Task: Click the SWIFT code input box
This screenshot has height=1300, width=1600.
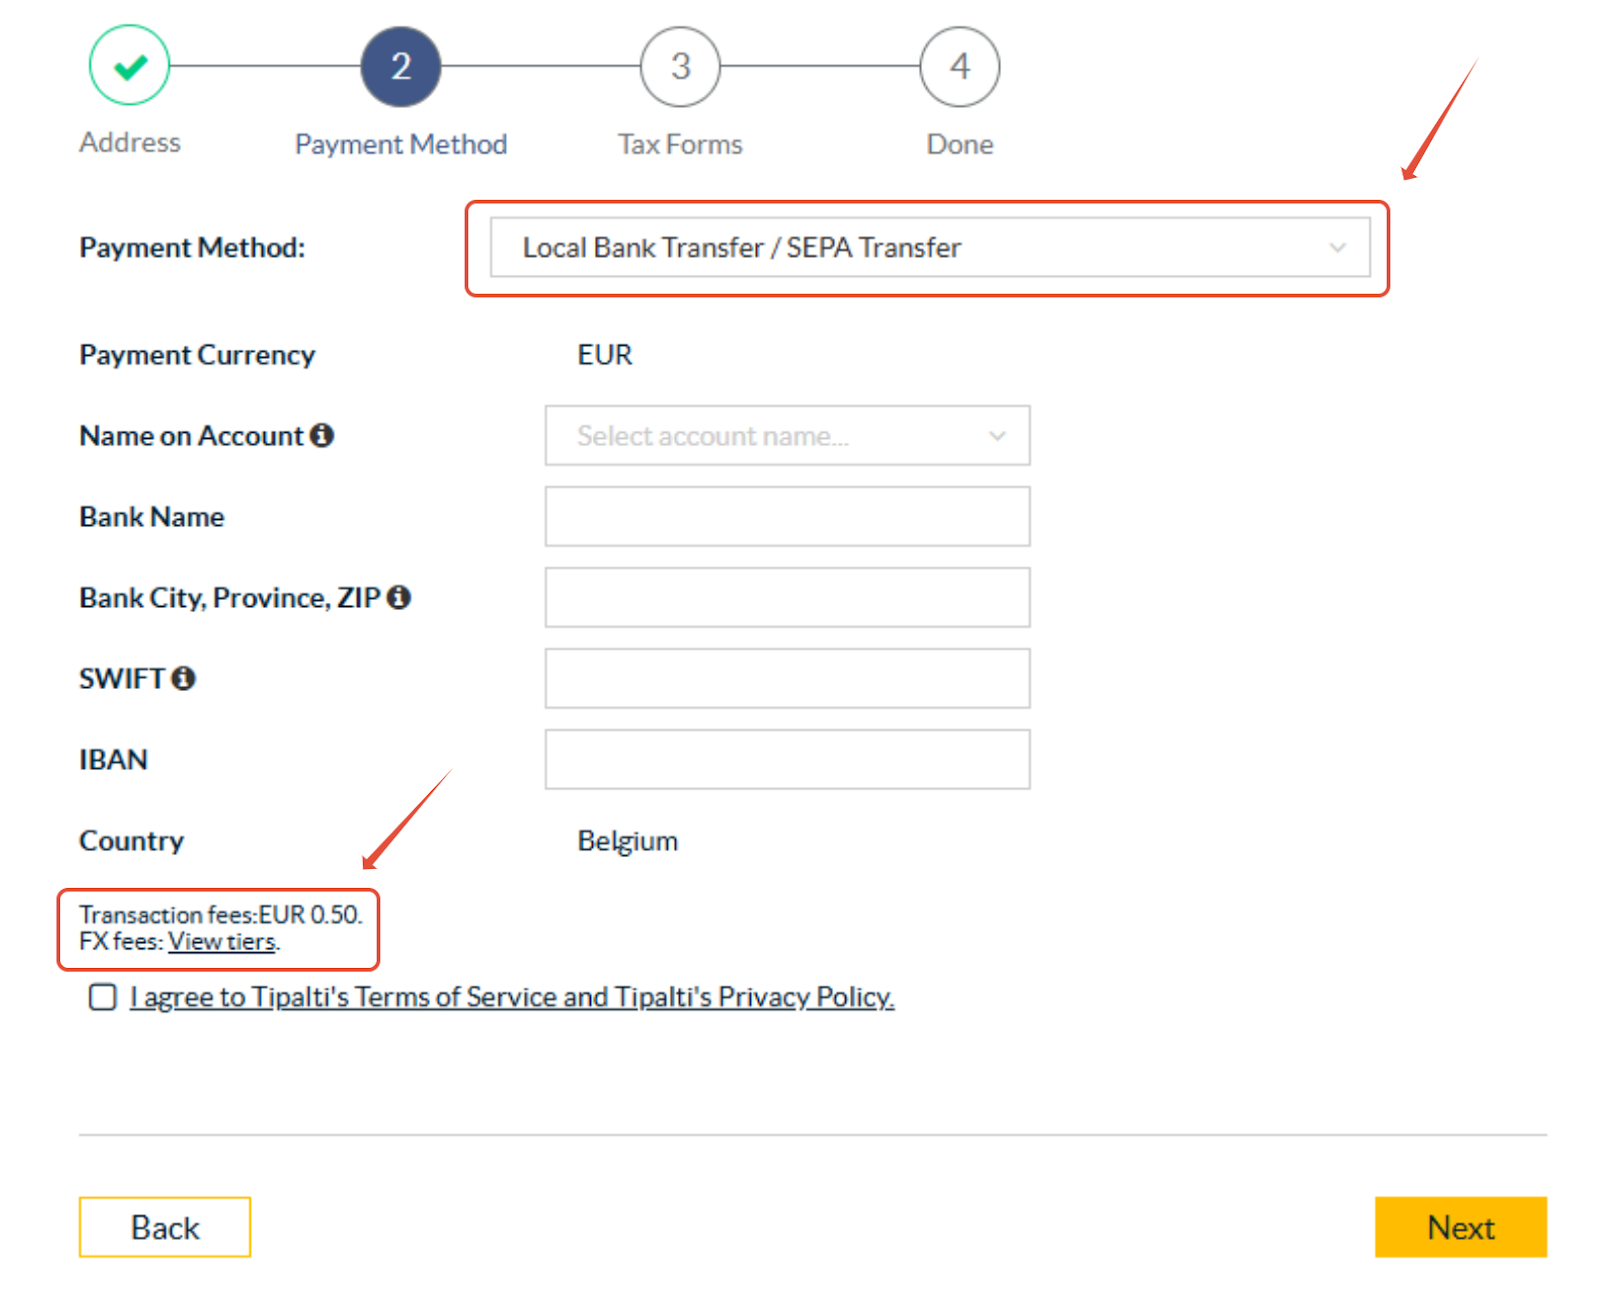Action: pyautogui.click(x=787, y=679)
